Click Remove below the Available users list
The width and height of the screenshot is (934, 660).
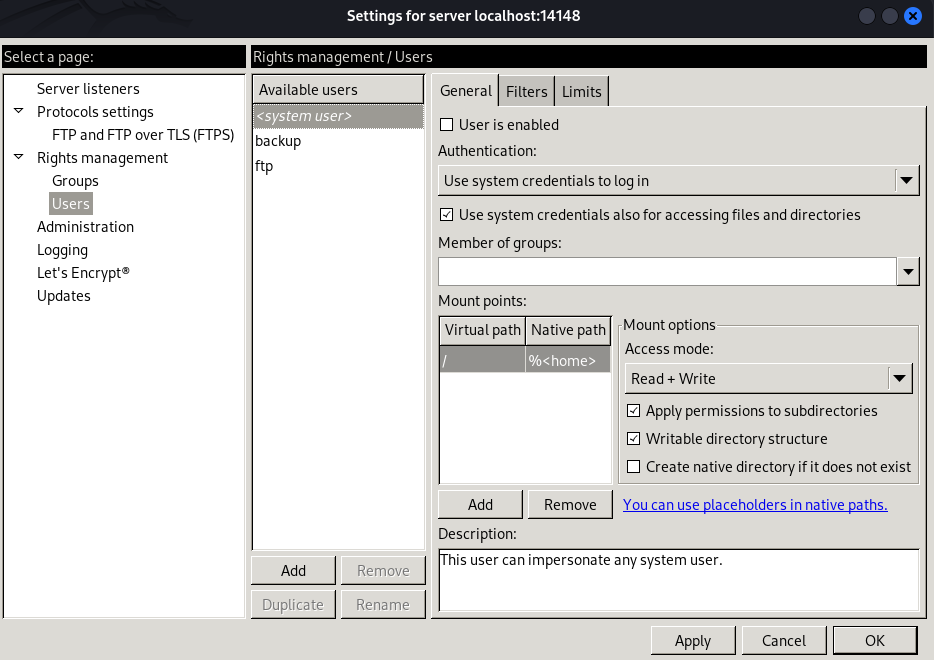pyautogui.click(x=383, y=571)
